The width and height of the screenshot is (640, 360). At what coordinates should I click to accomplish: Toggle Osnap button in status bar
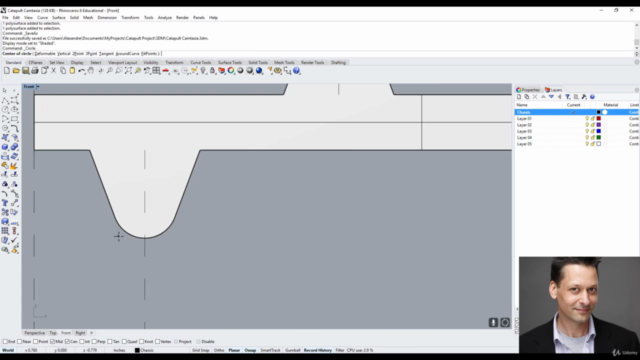(250, 350)
